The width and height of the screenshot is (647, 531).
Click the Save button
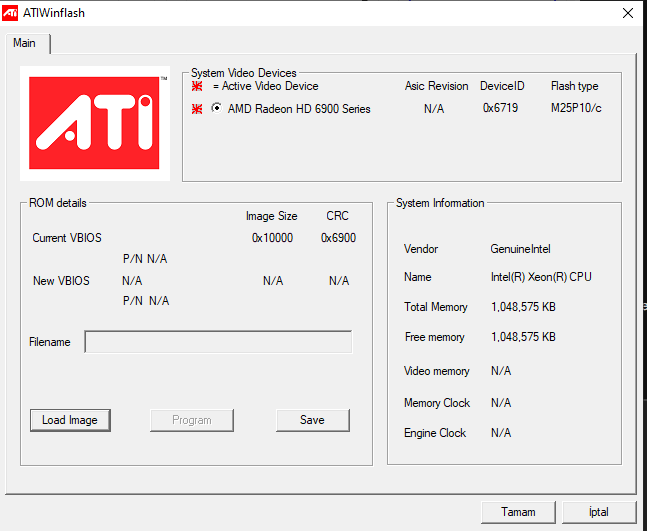312,420
